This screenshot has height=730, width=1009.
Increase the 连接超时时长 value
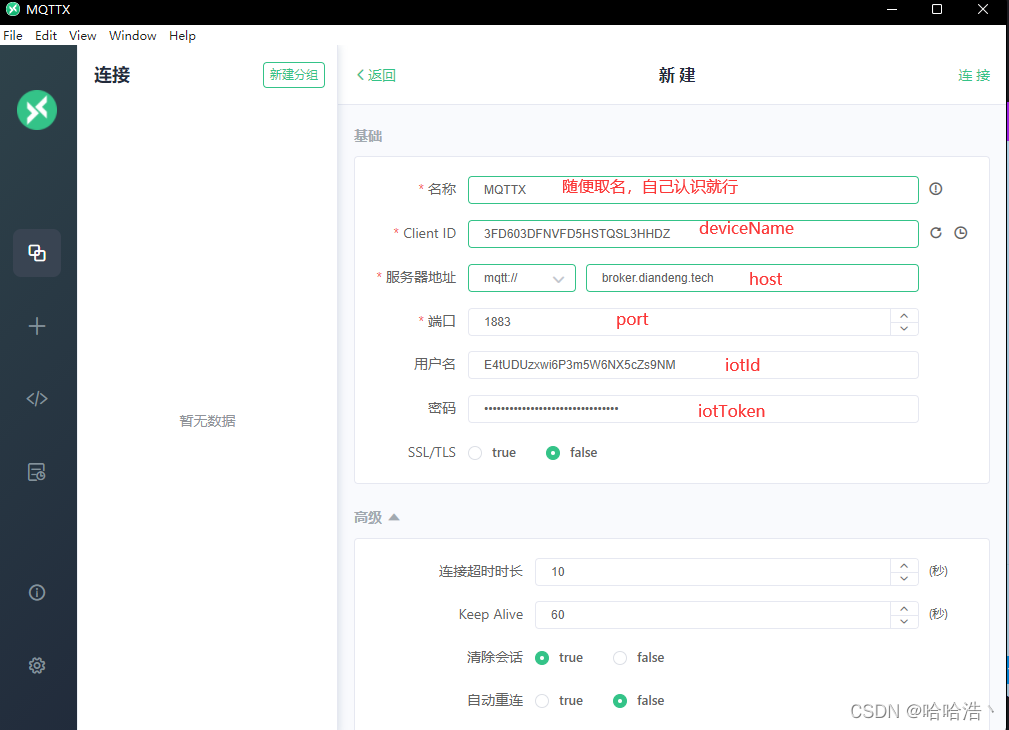pyautogui.click(x=904, y=565)
